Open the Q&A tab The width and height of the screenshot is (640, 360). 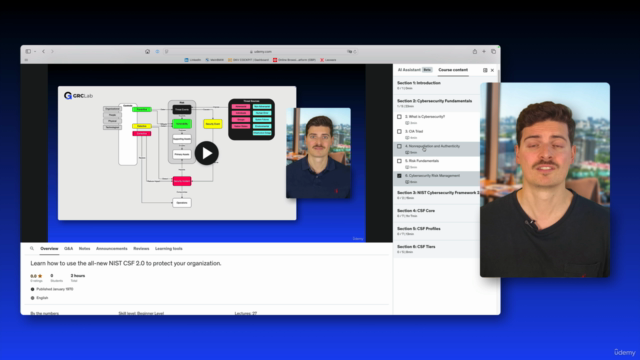coord(69,249)
